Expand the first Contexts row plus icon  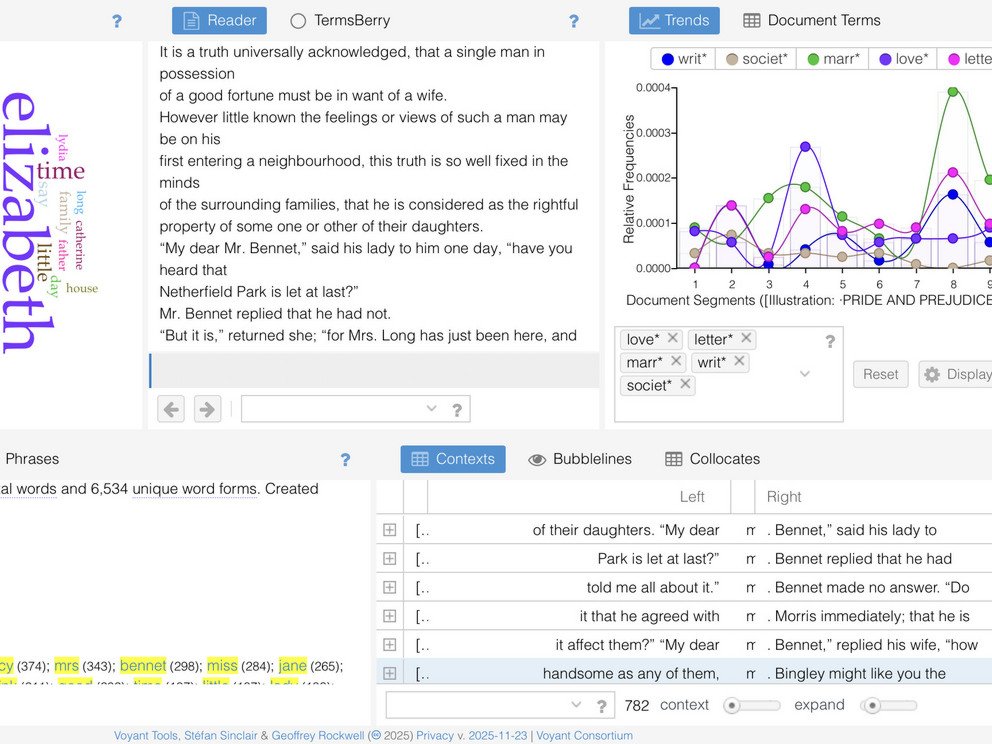coord(390,530)
